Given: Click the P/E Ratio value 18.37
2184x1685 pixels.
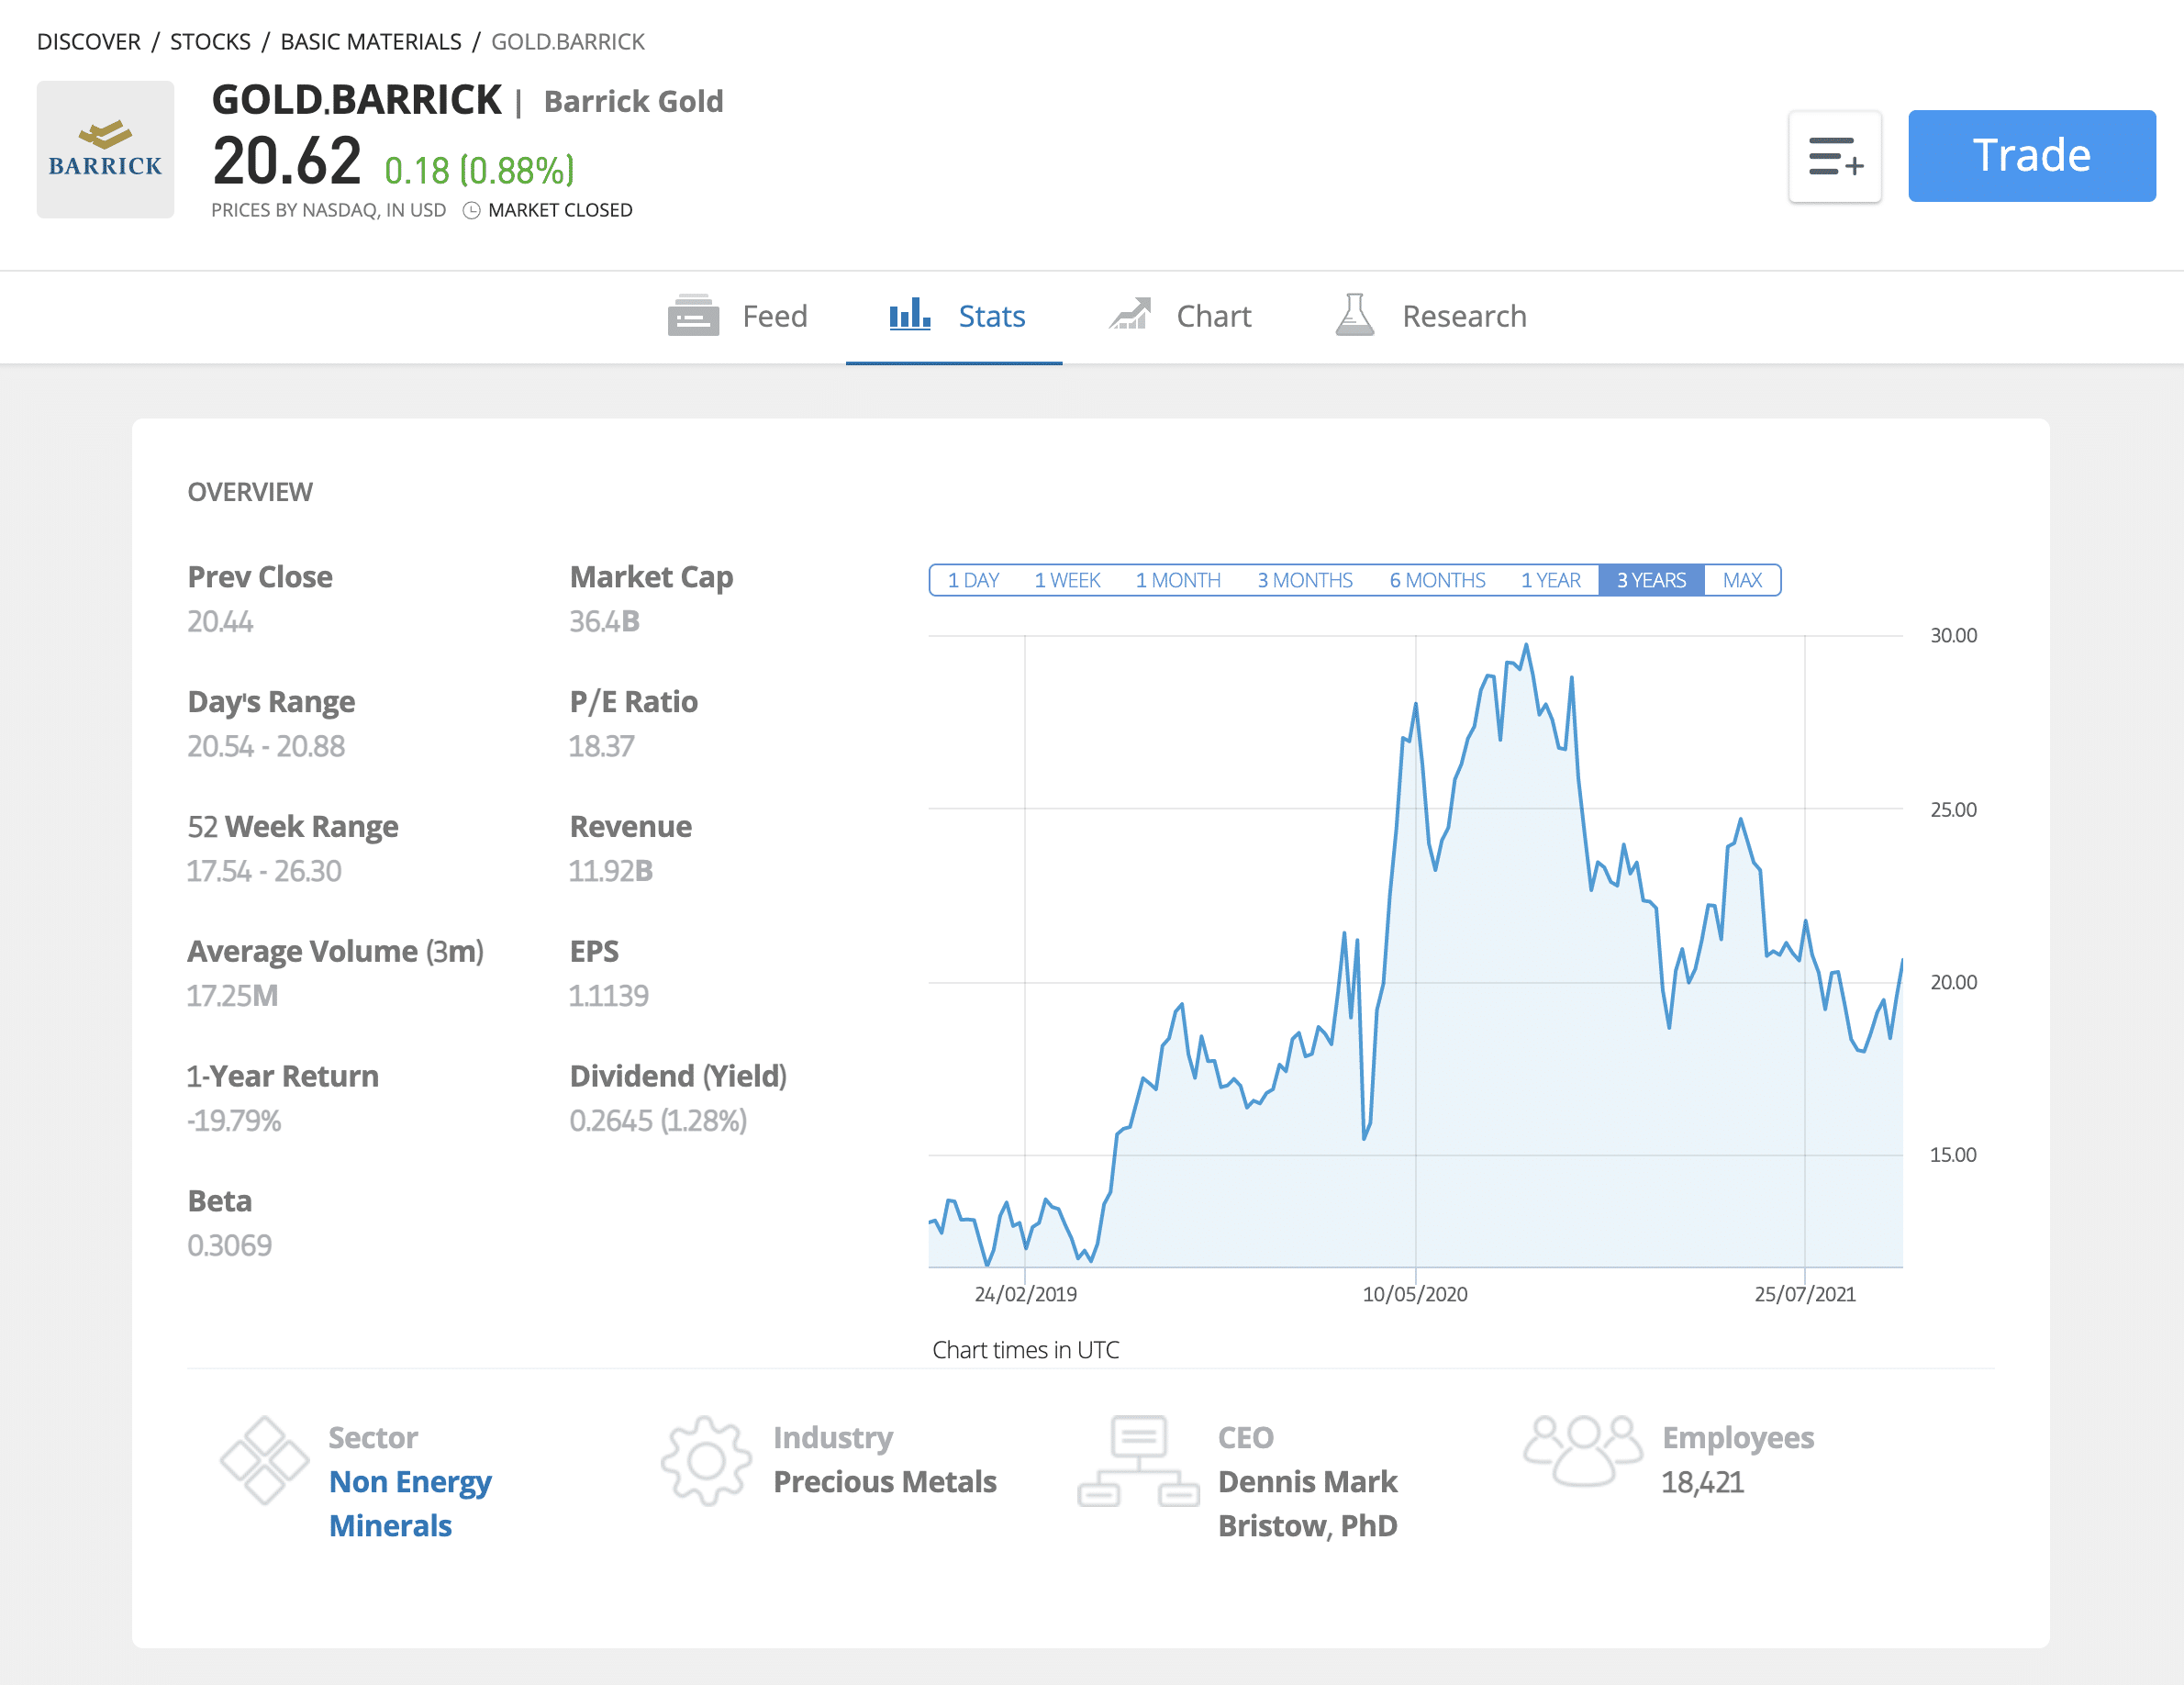Looking at the screenshot, I should [x=602, y=746].
